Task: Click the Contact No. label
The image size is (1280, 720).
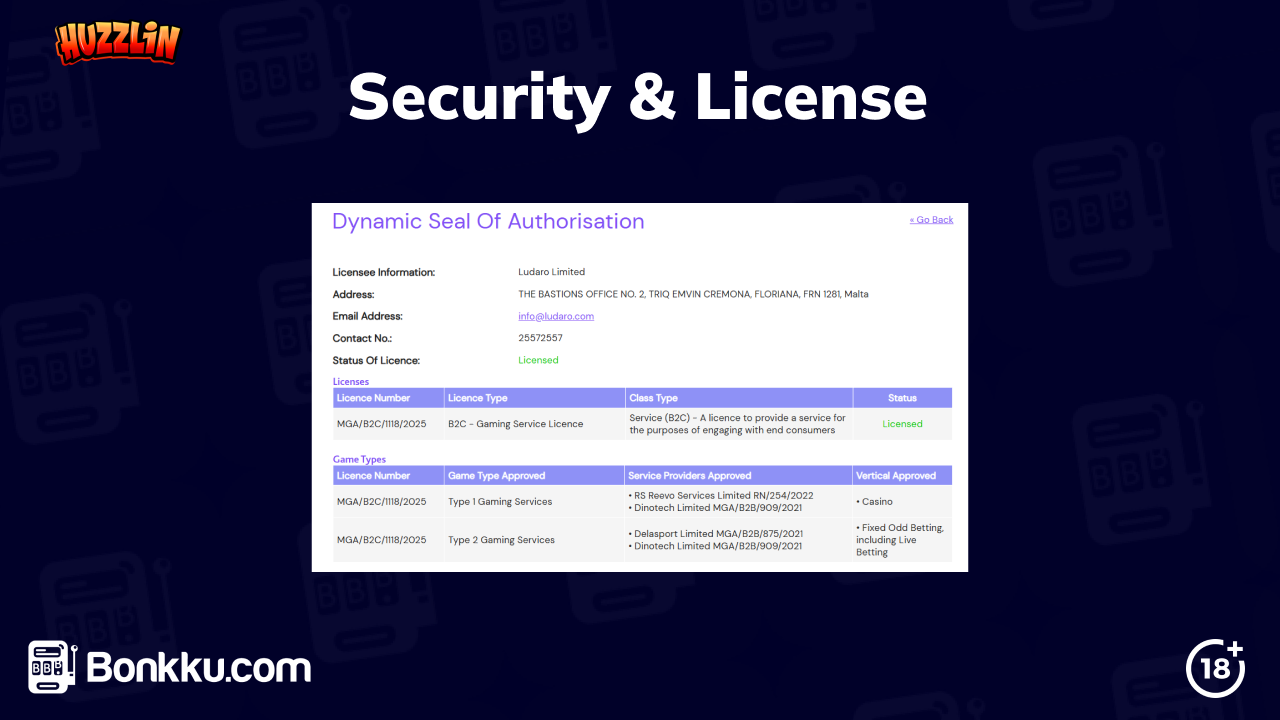Action: (x=362, y=338)
